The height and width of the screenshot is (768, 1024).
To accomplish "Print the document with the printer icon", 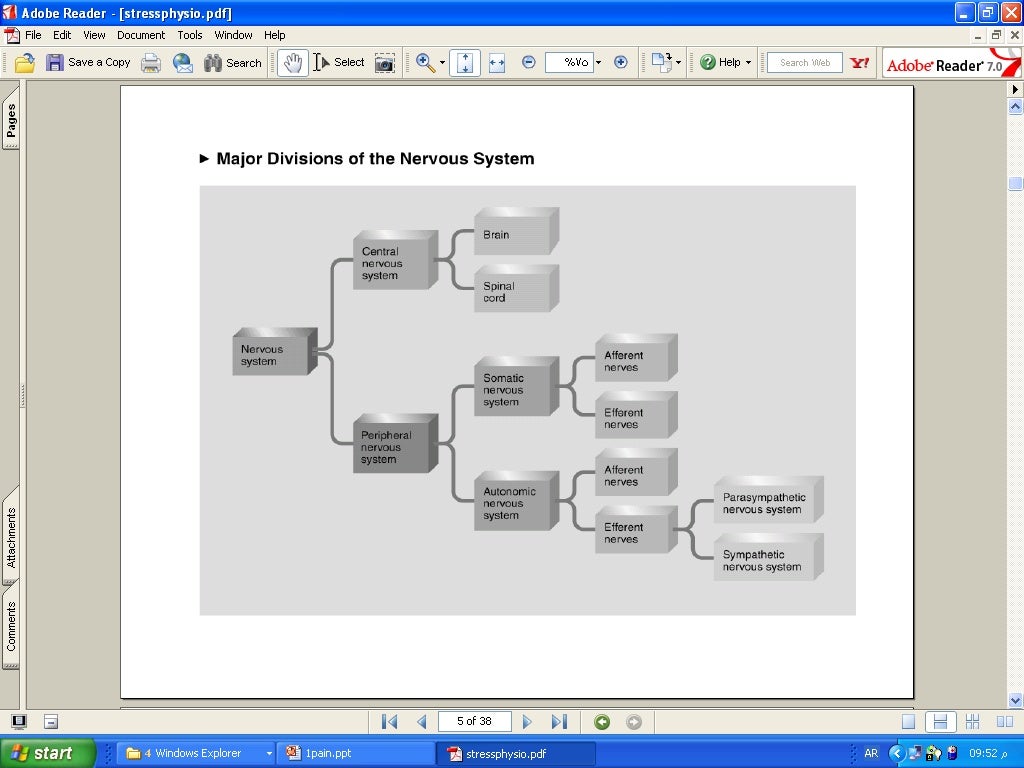I will tap(151, 63).
